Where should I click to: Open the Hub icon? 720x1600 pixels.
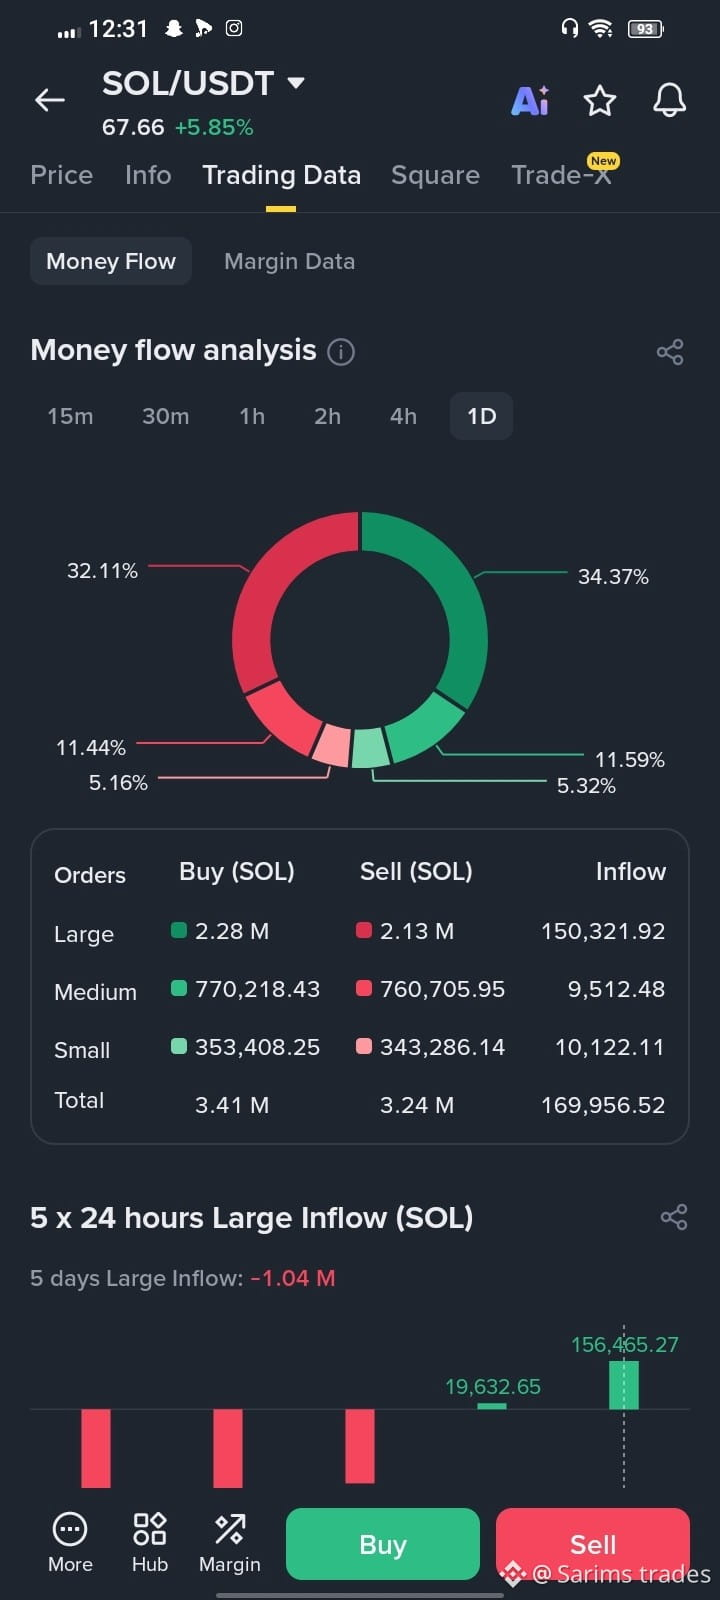pos(150,1543)
